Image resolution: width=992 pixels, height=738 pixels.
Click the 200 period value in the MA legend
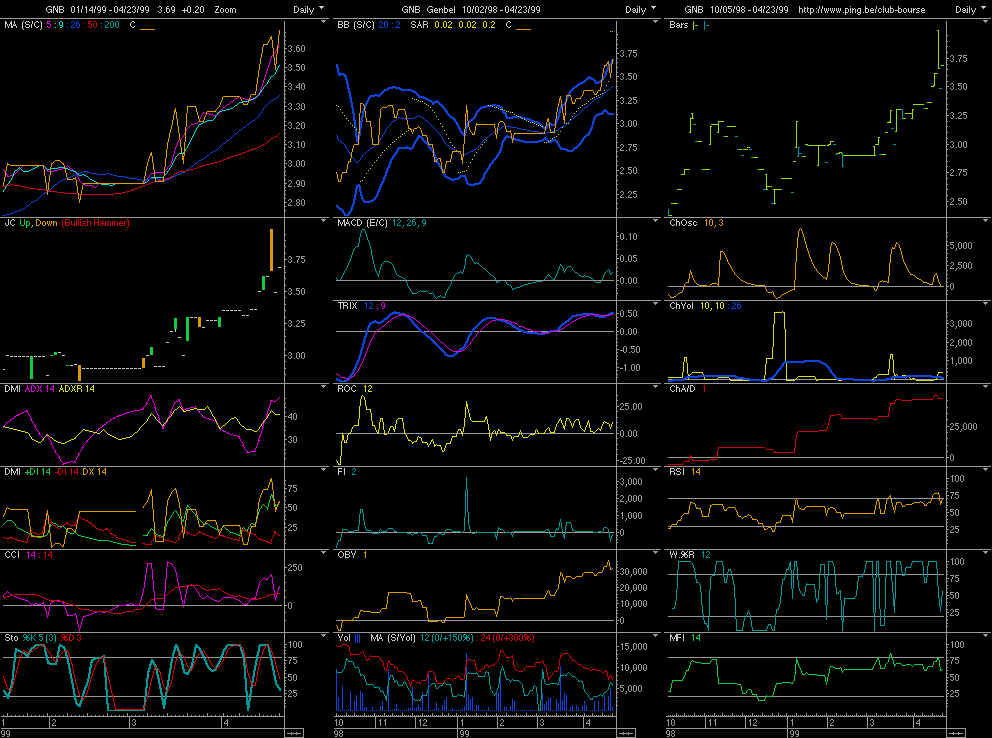tap(112, 25)
